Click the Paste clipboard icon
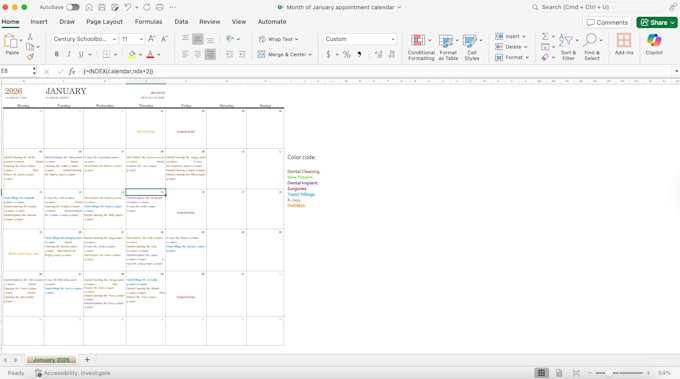The image size is (680, 379). tap(10, 42)
